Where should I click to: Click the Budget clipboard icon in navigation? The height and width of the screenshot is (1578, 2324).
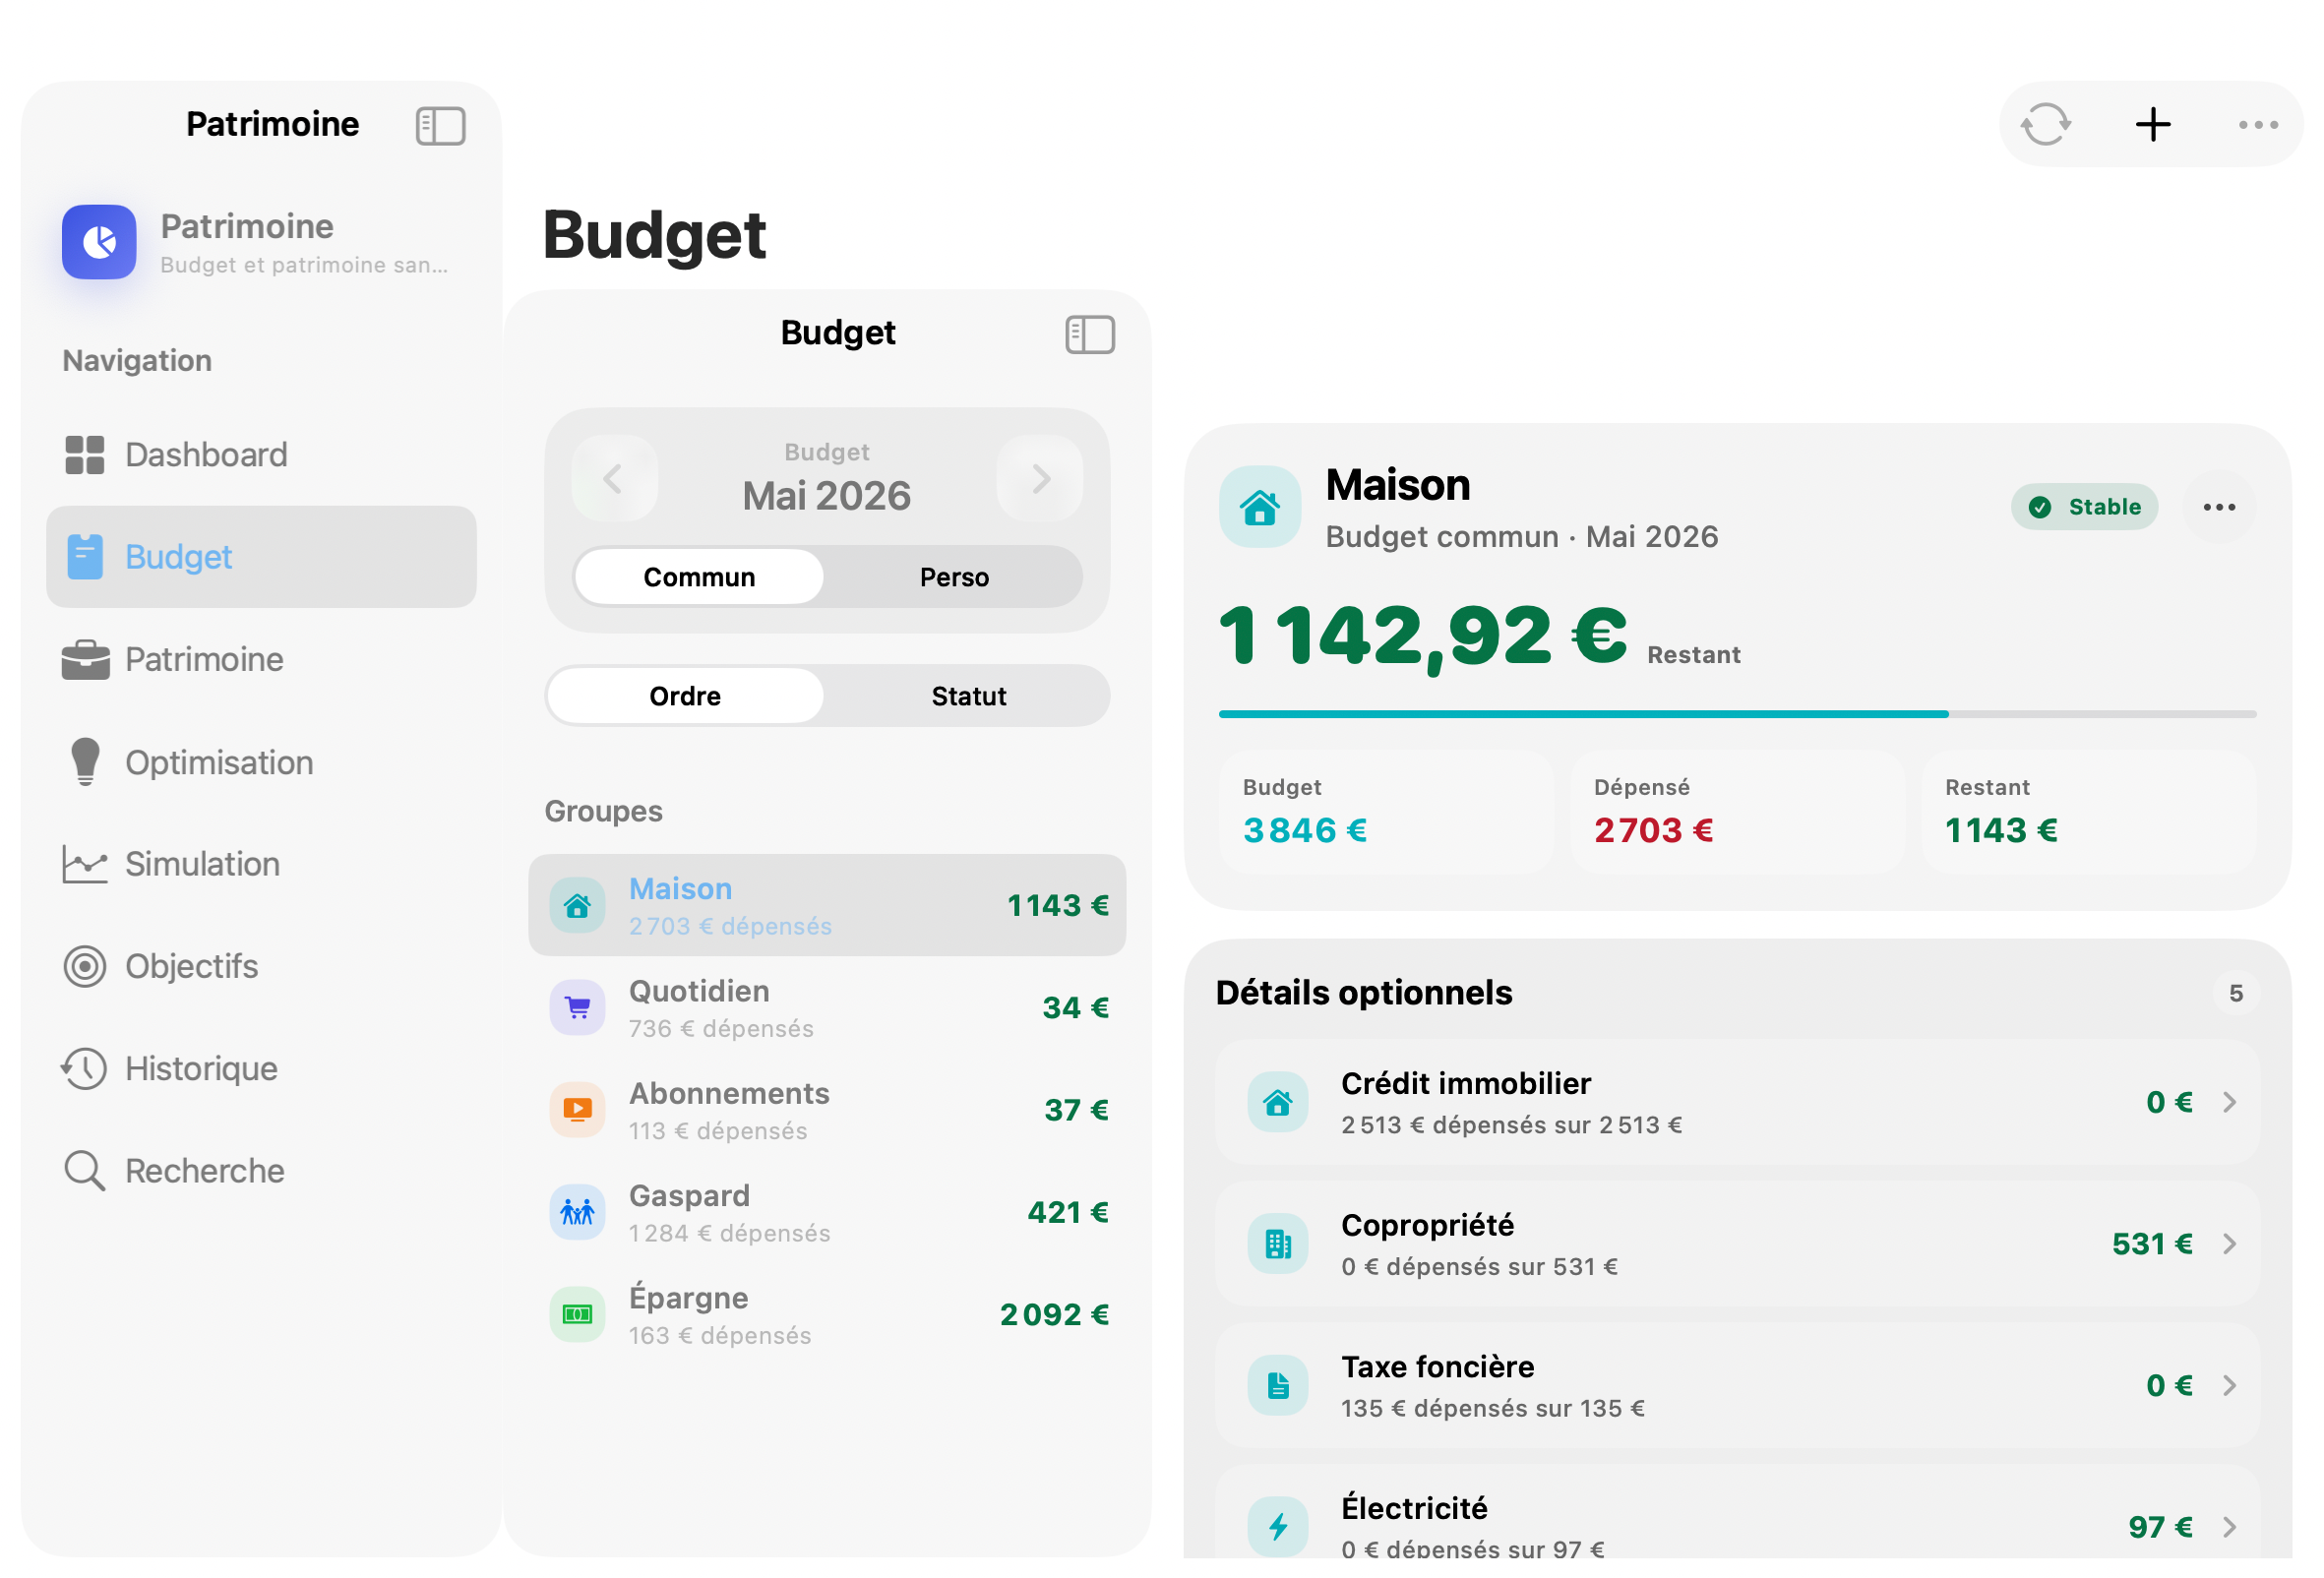(x=85, y=557)
